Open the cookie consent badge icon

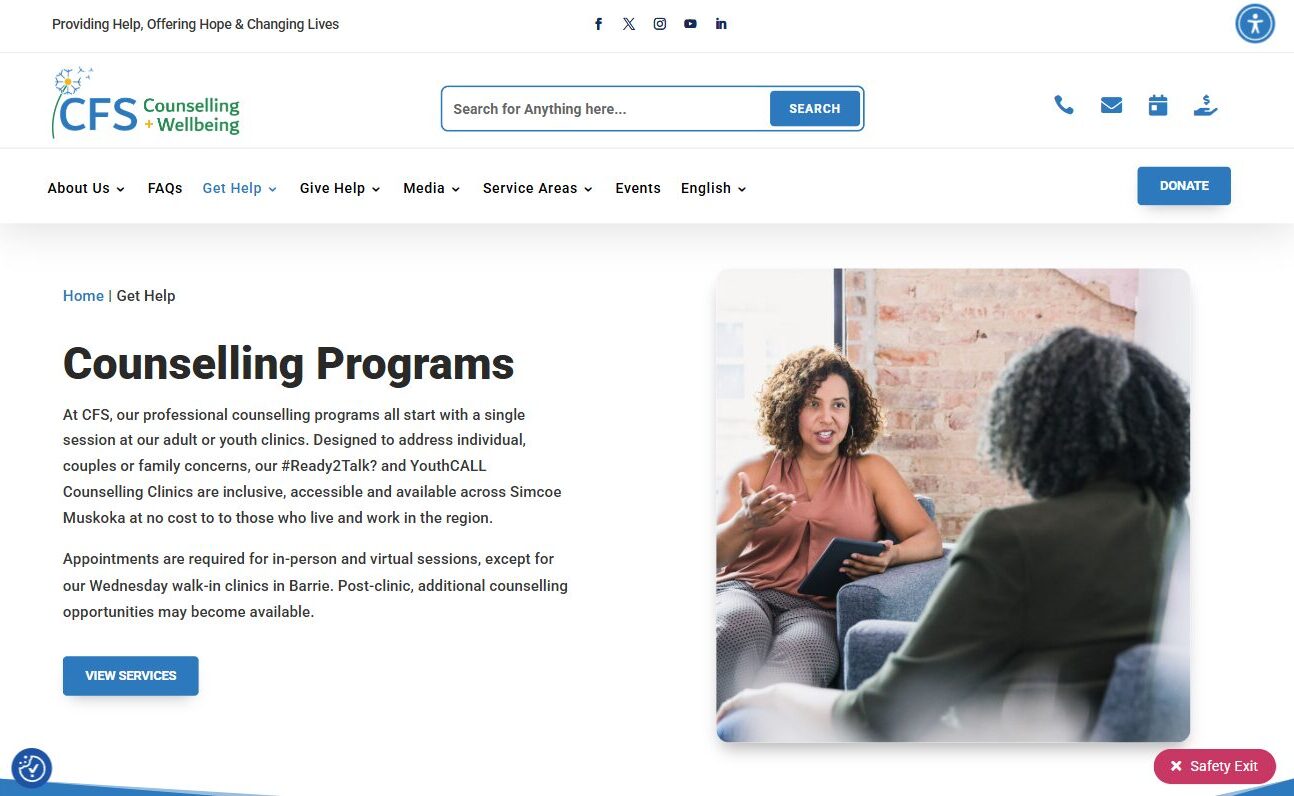tap(32, 768)
